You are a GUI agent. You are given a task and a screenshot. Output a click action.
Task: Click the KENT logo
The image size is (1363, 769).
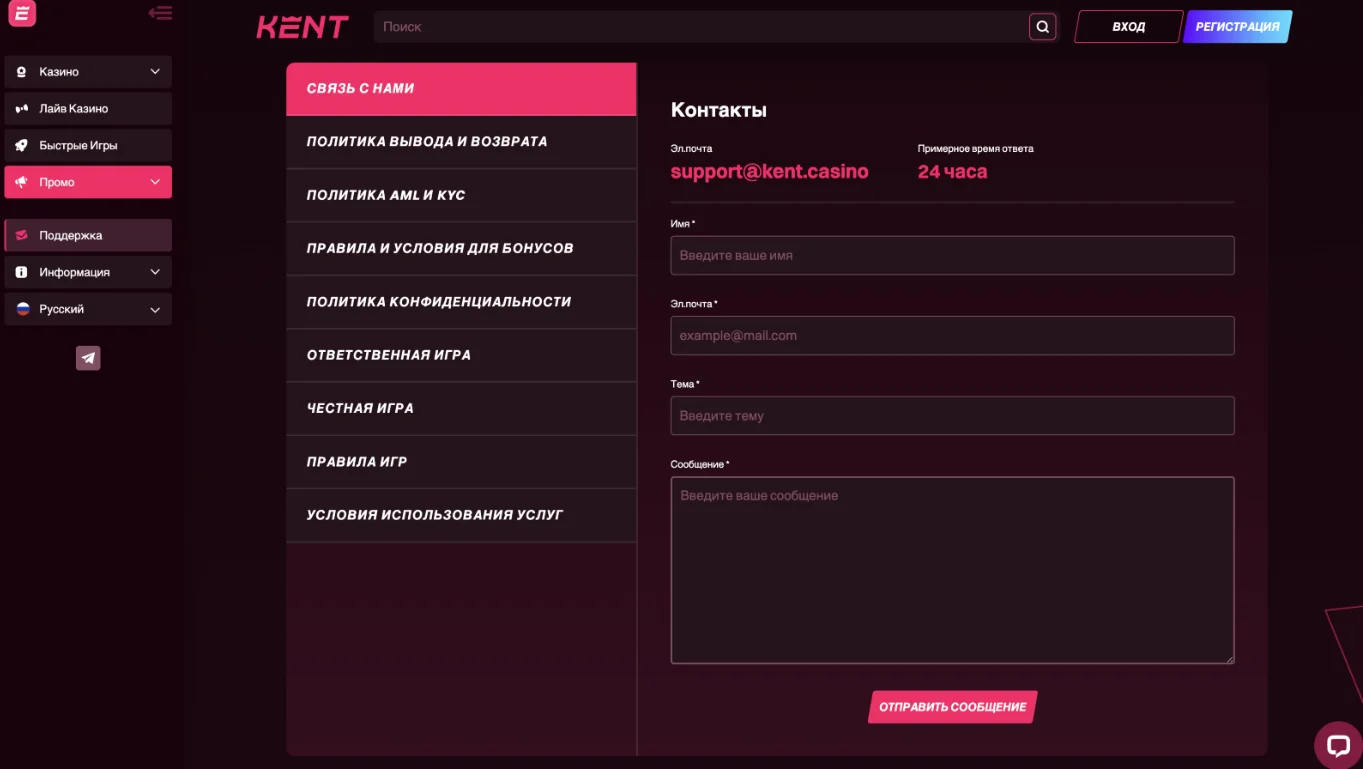click(x=302, y=27)
